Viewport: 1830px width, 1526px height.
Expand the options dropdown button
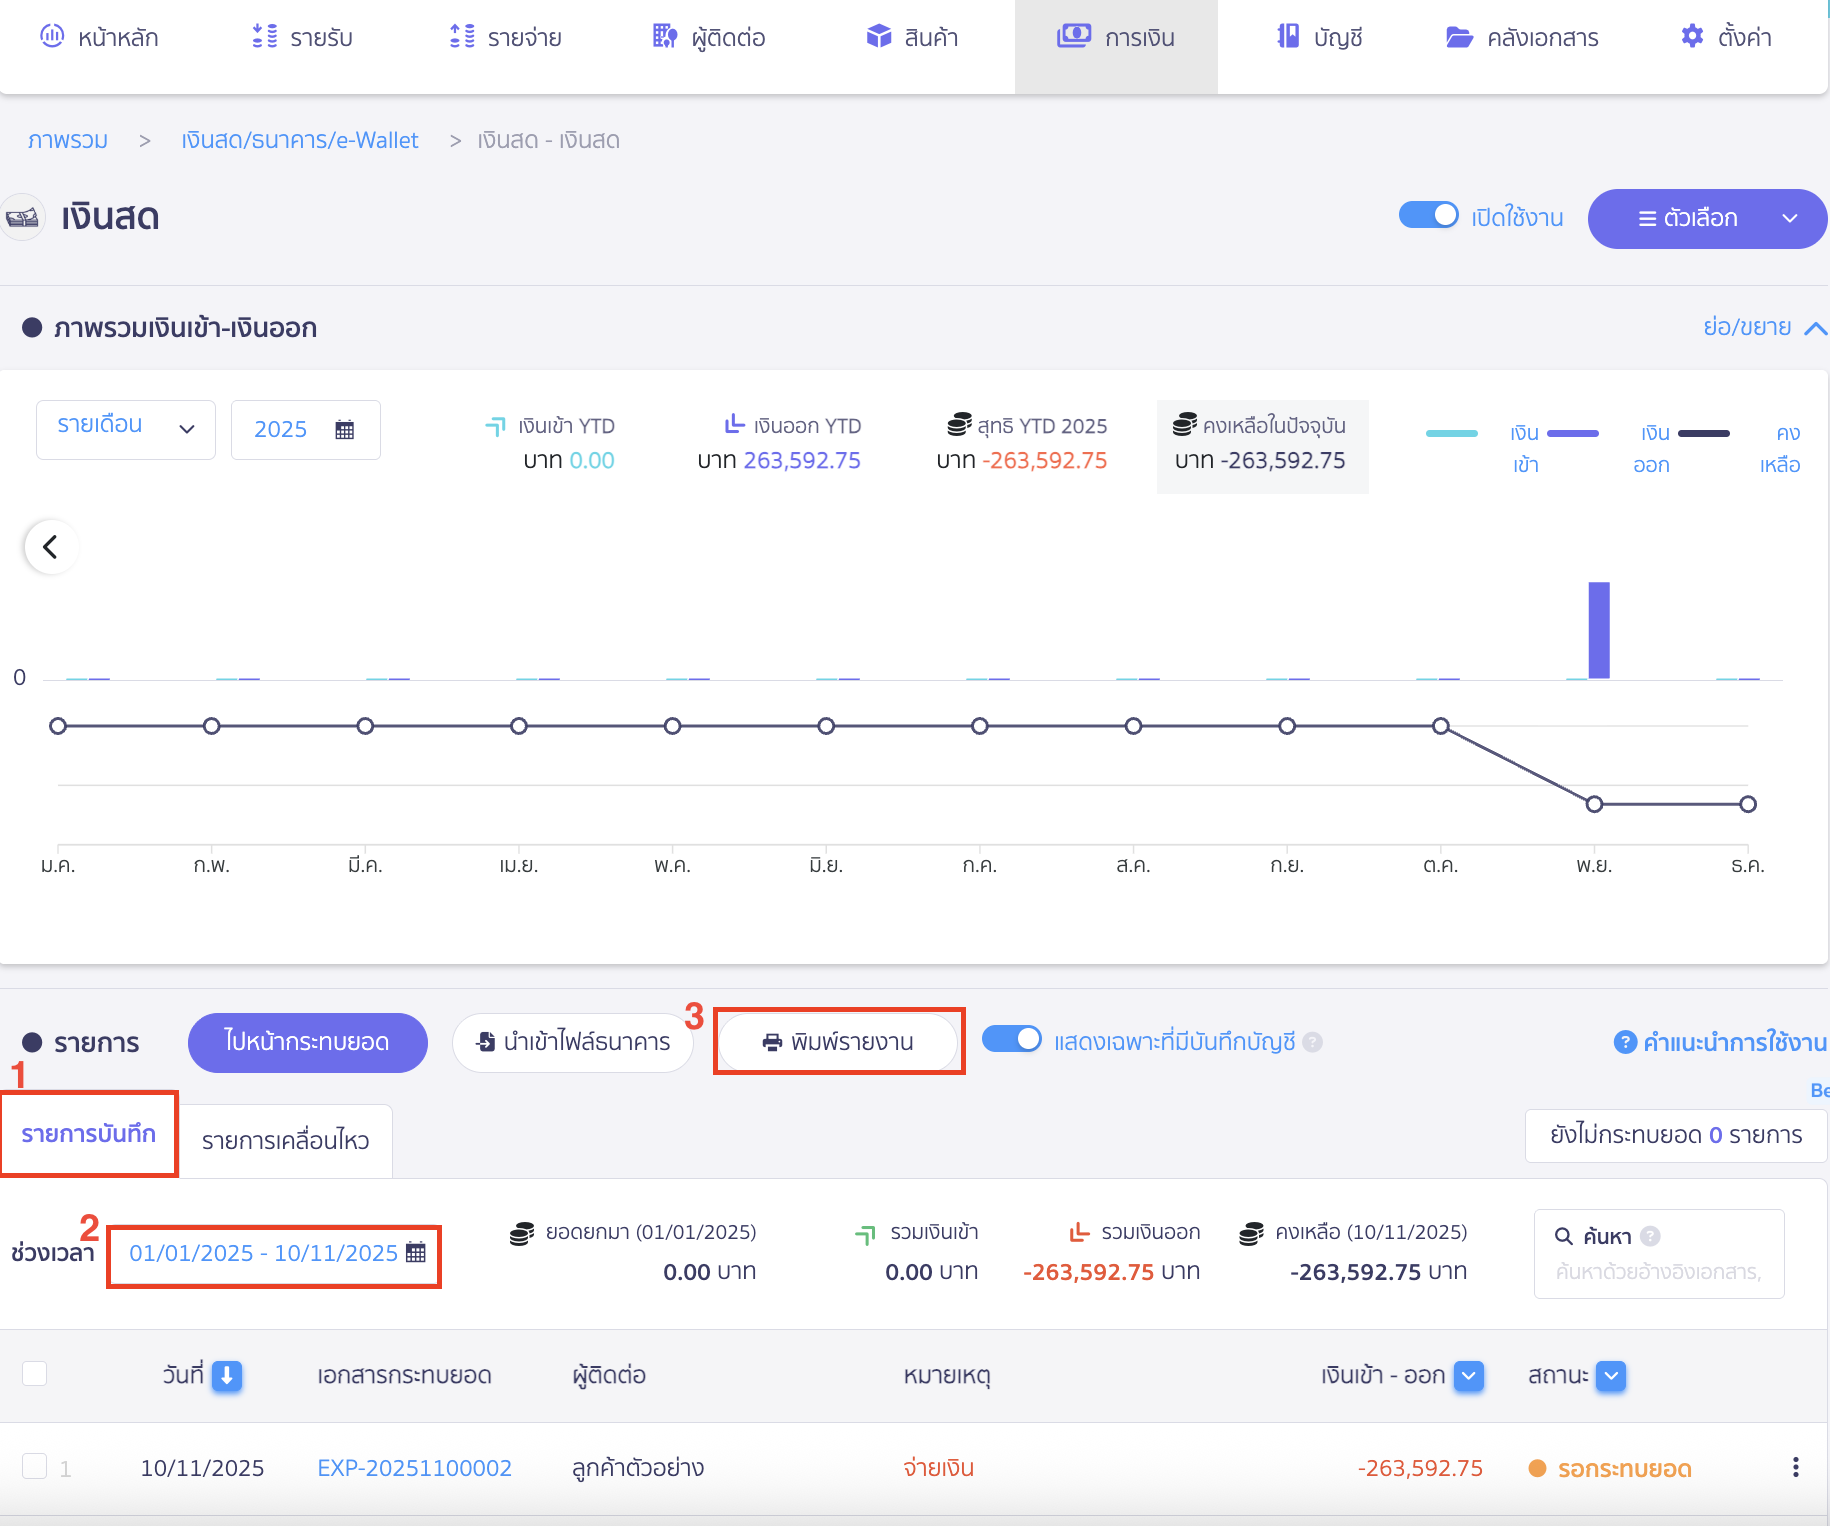(x=1706, y=218)
